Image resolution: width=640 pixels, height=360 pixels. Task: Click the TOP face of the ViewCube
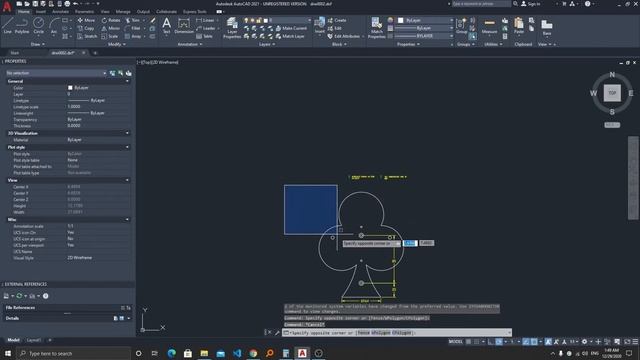coord(612,93)
